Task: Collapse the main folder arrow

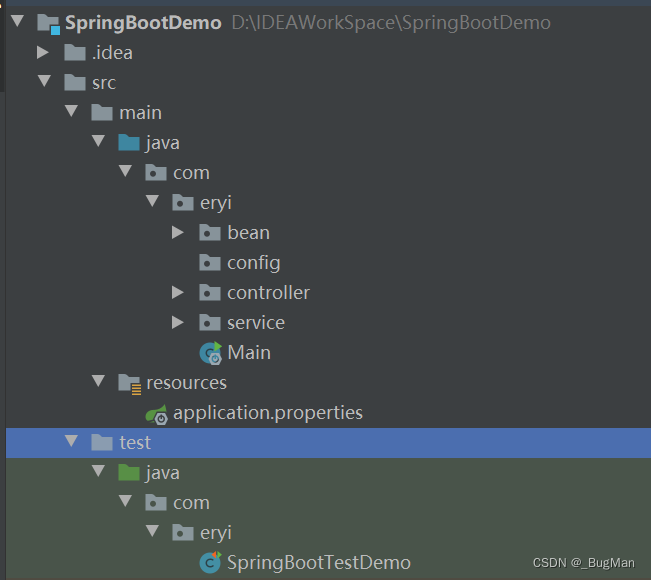Action: coord(71,111)
